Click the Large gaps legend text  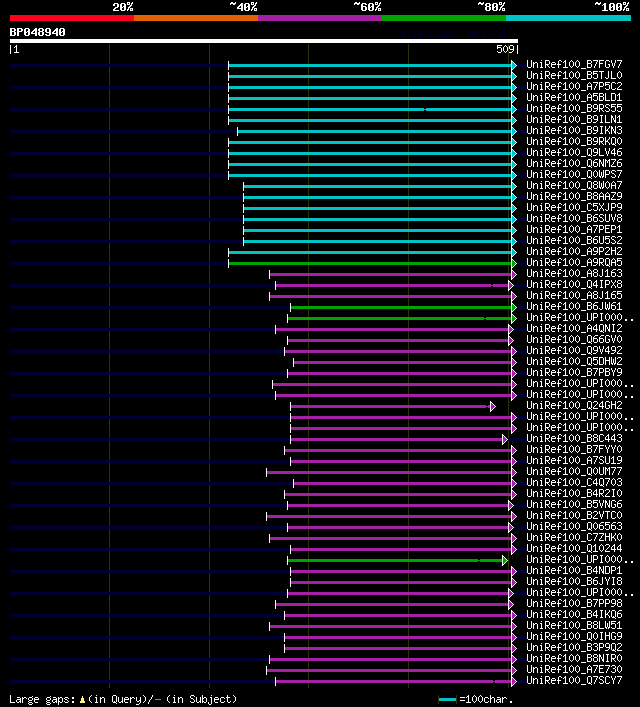(123, 699)
